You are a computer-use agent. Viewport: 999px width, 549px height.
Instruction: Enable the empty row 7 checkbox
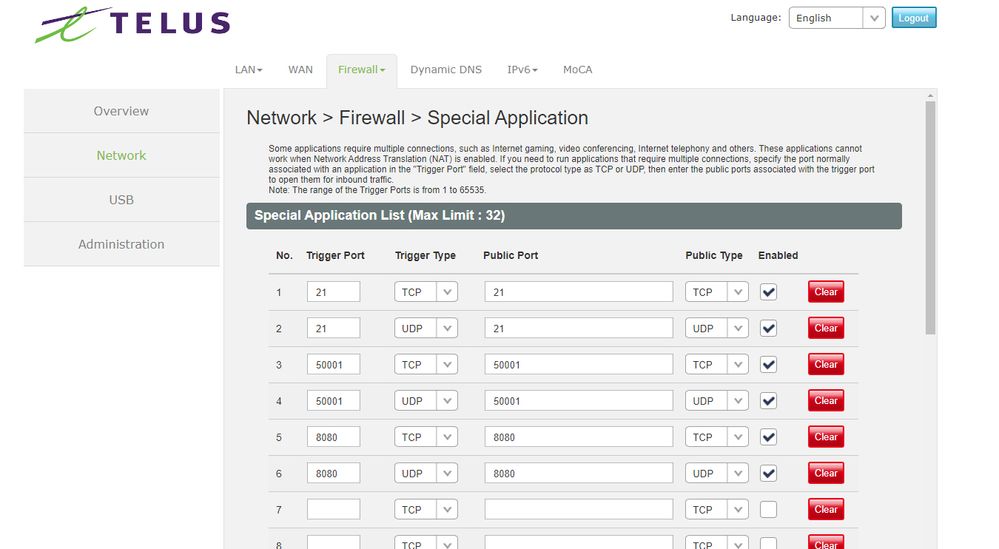(x=768, y=510)
